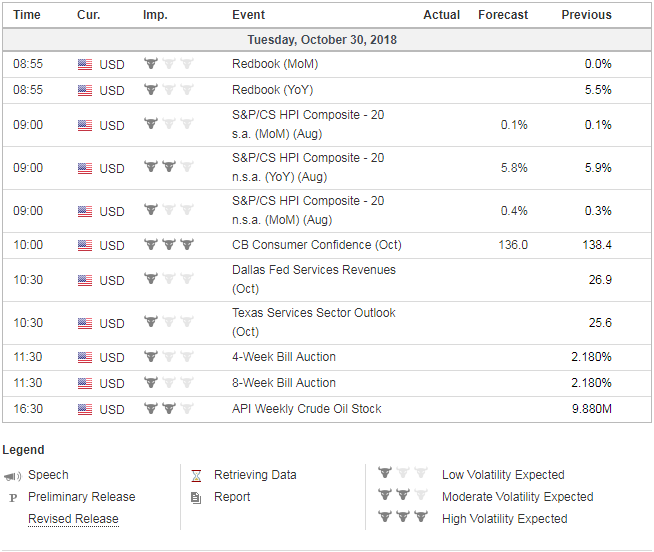
Task: Click volatility bull icons for CB Consumer Confidence
Action: point(169,245)
